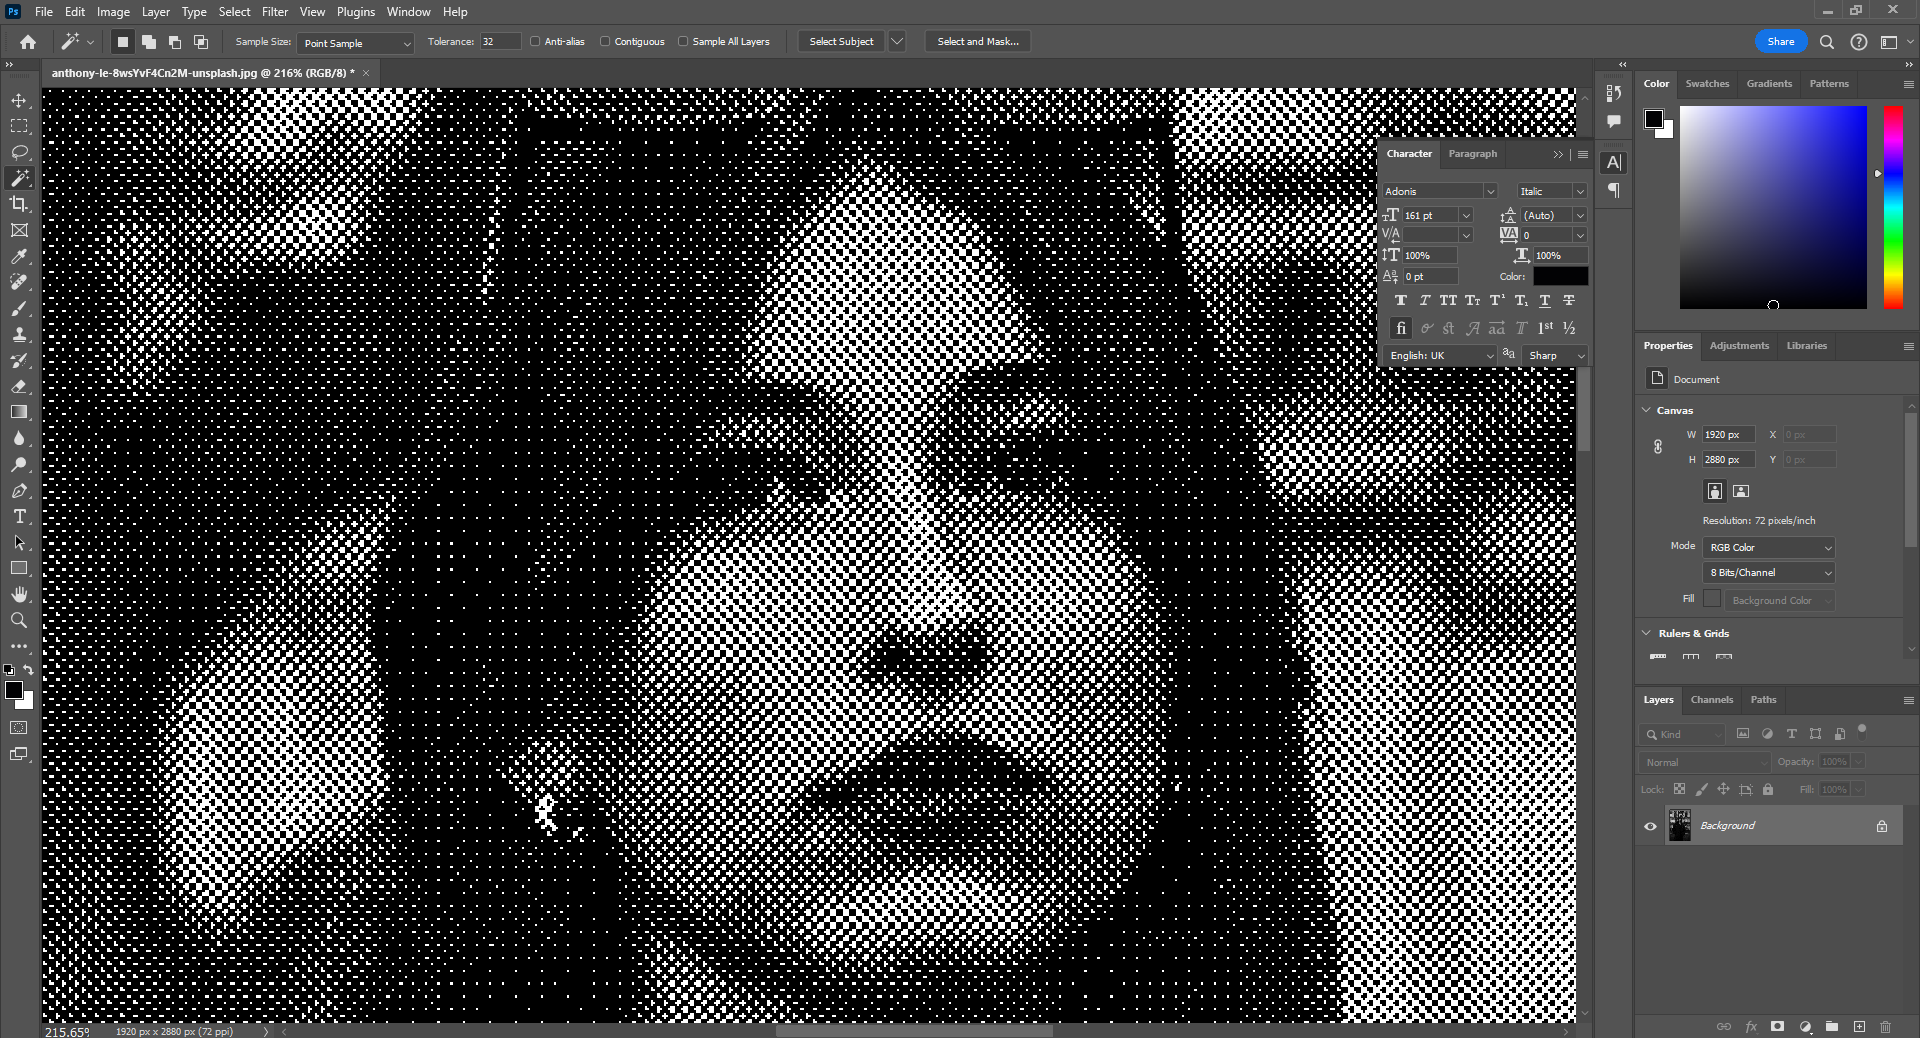1920x1038 pixels.
Task: Toggle Strikethrough in Character panel
Action: (x=1569, y=301)
